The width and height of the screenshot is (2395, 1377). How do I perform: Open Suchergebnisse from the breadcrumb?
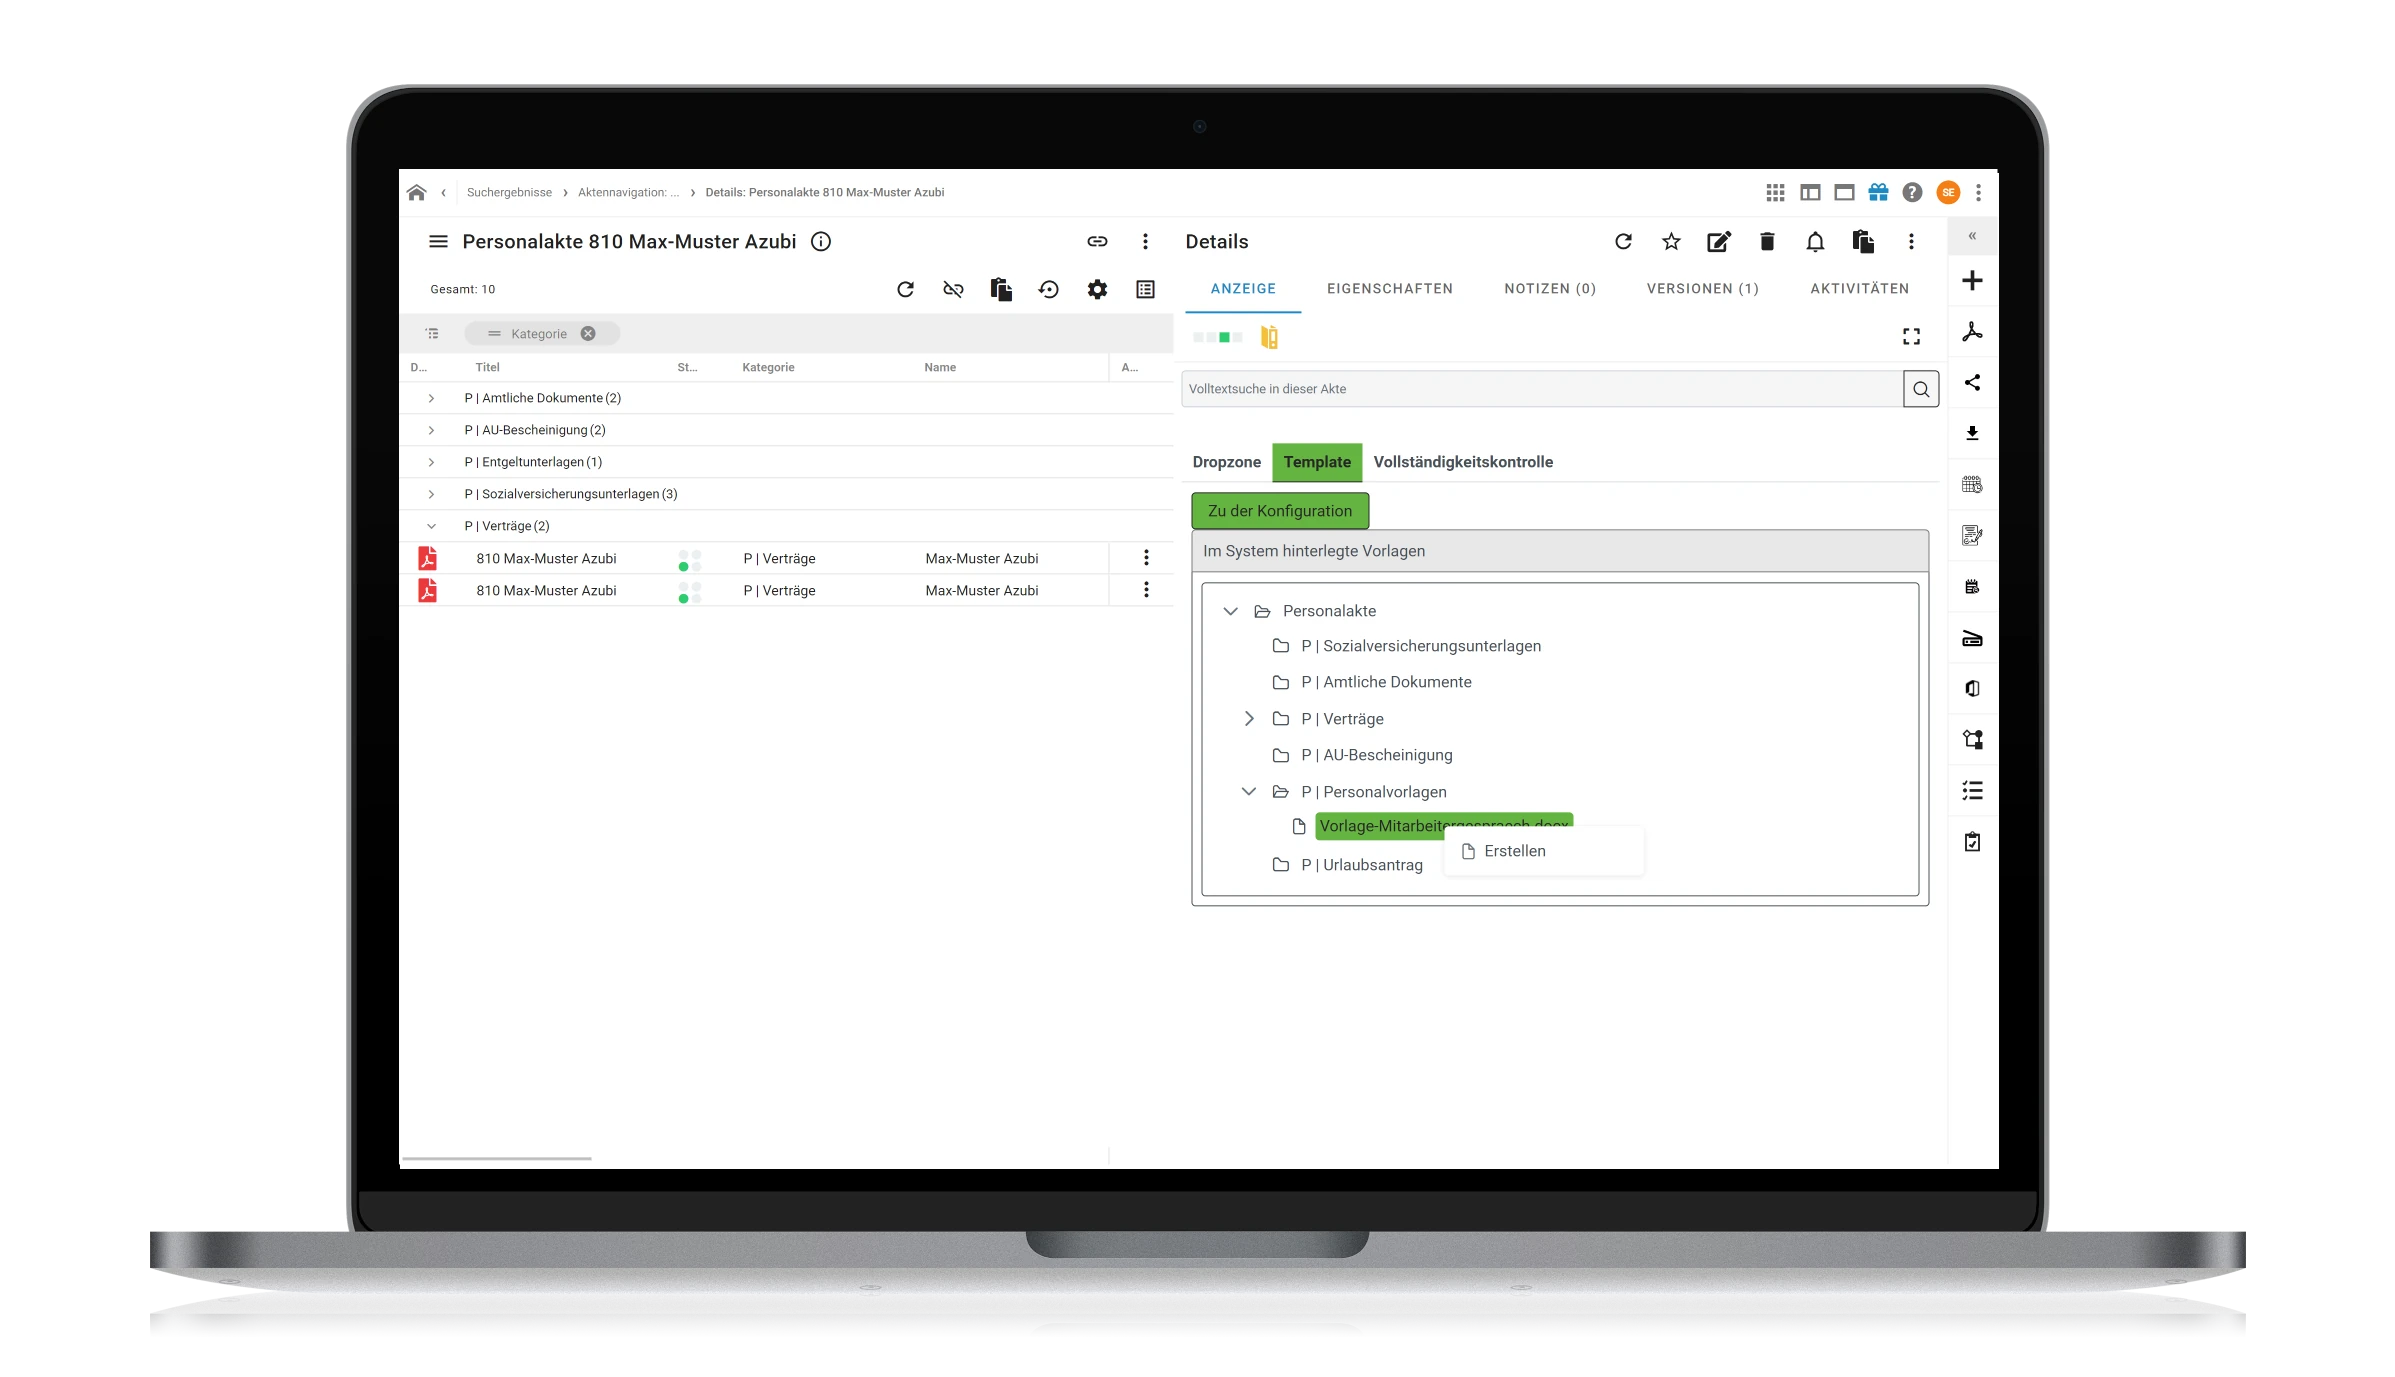(x=509, y=192)
